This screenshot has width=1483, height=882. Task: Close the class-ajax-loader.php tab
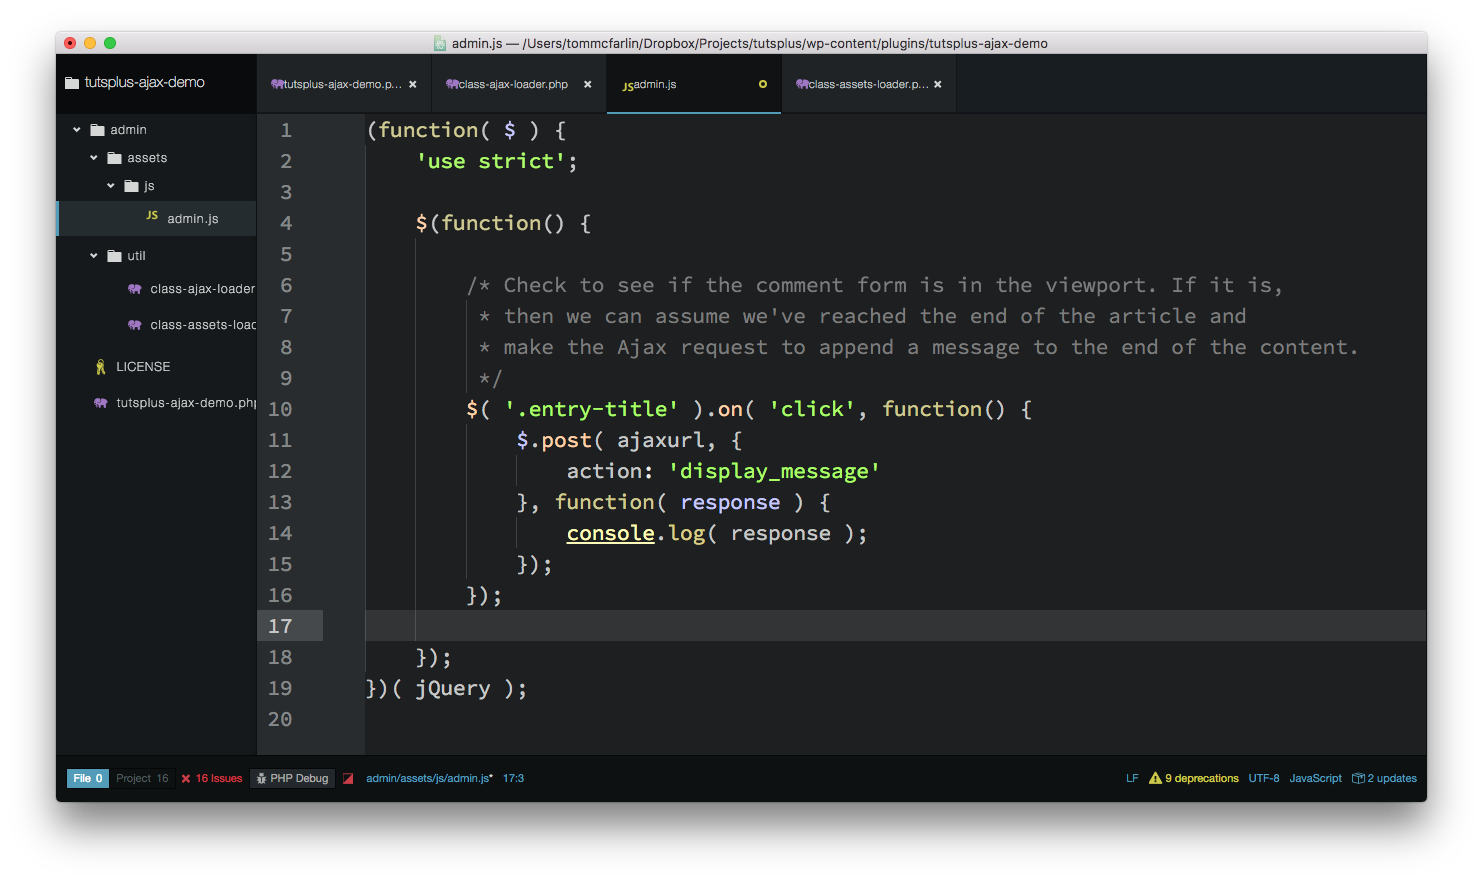coord(588,85)
